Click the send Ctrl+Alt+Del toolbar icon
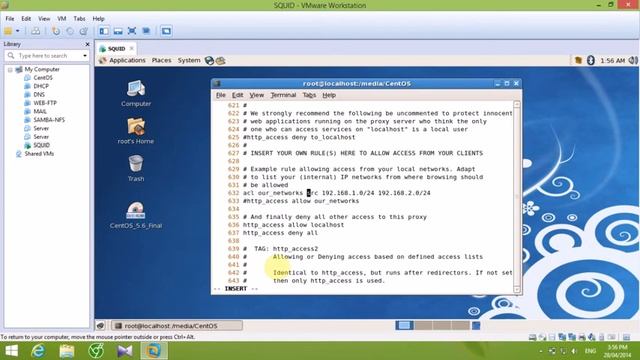Image resolution: width=640 pixels, height=360 pixels. click(x=36, y=31)
